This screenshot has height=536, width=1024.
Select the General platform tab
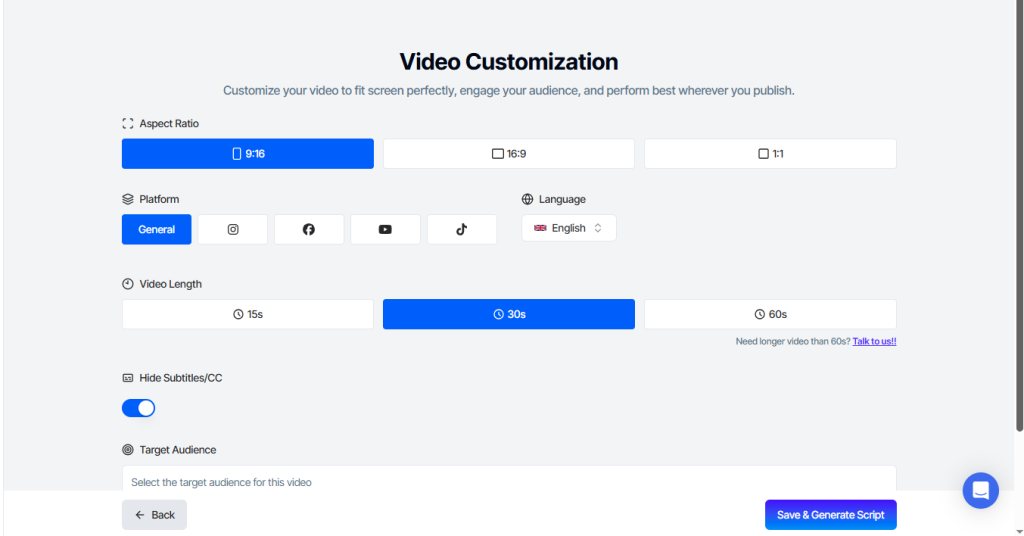coord(157,229)
